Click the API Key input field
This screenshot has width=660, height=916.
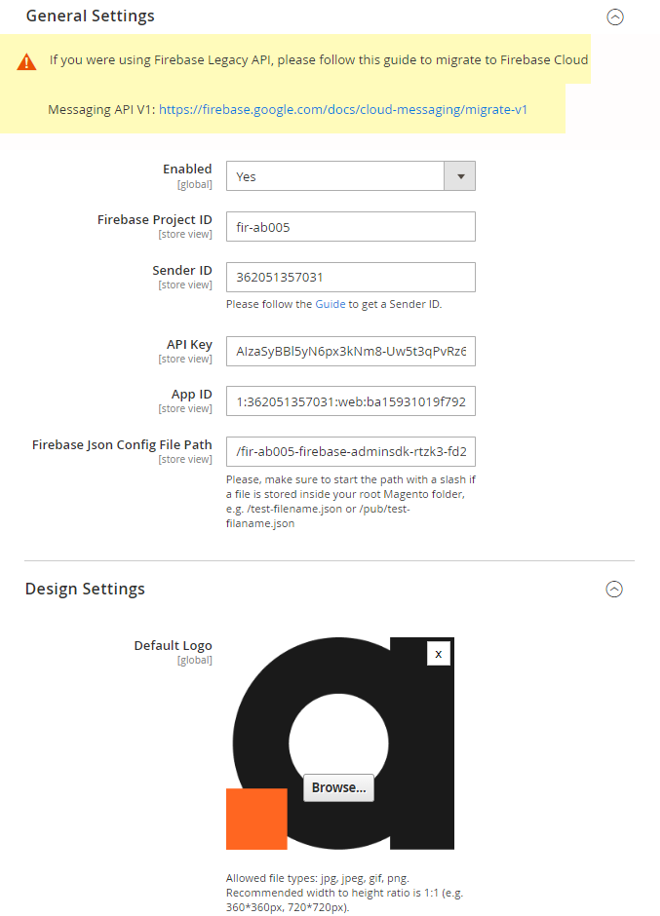[x=350, y=351]
